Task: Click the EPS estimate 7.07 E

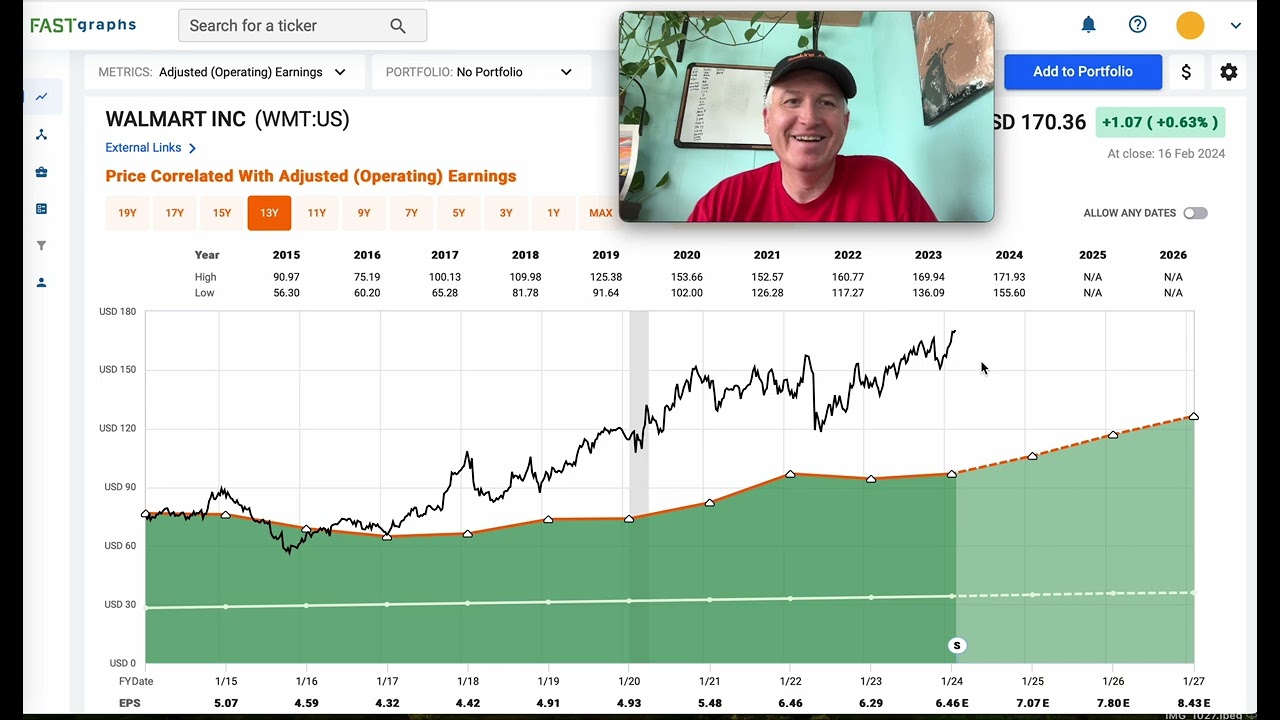Action: point(1032,703)
